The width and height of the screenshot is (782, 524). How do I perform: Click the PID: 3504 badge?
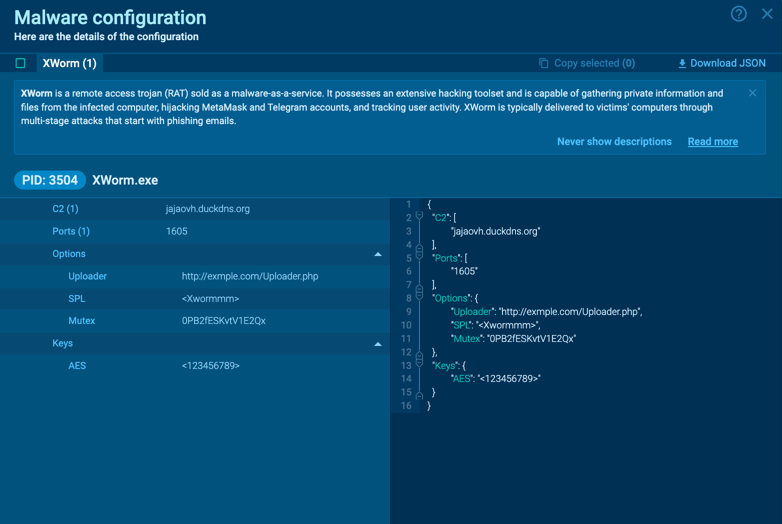[x=49, y=180]
